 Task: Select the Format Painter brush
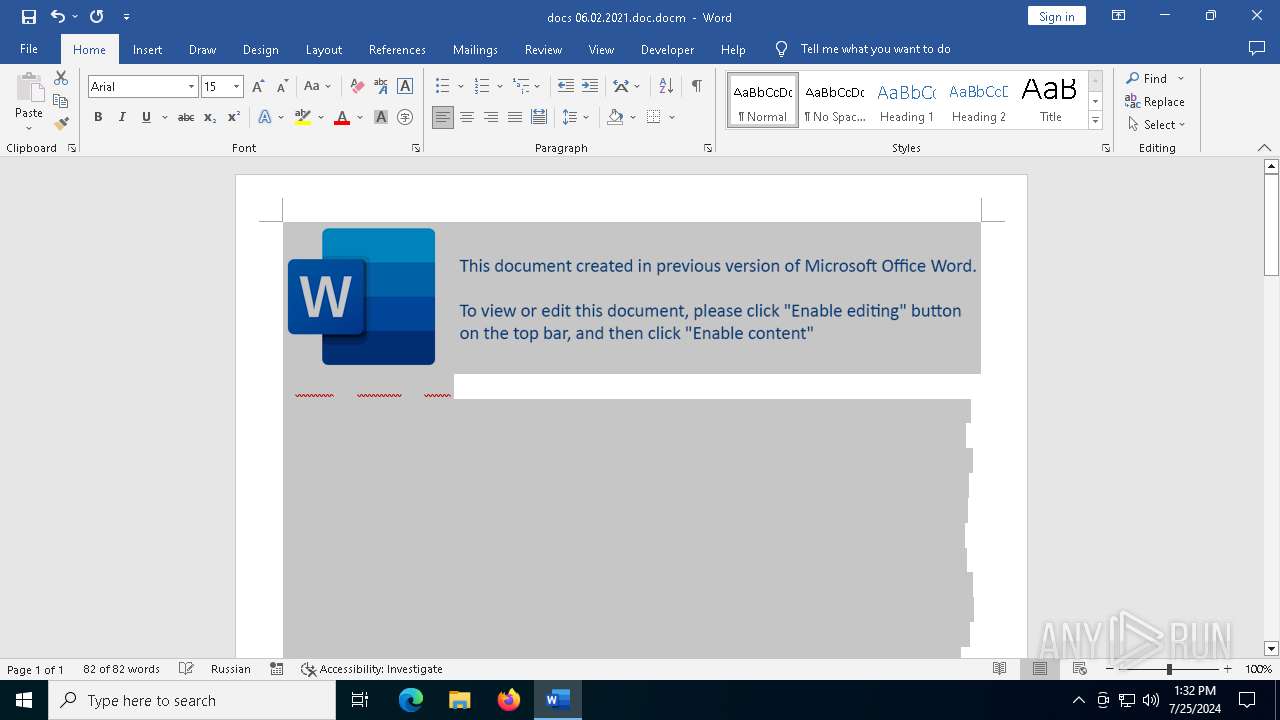pos(61,124)
